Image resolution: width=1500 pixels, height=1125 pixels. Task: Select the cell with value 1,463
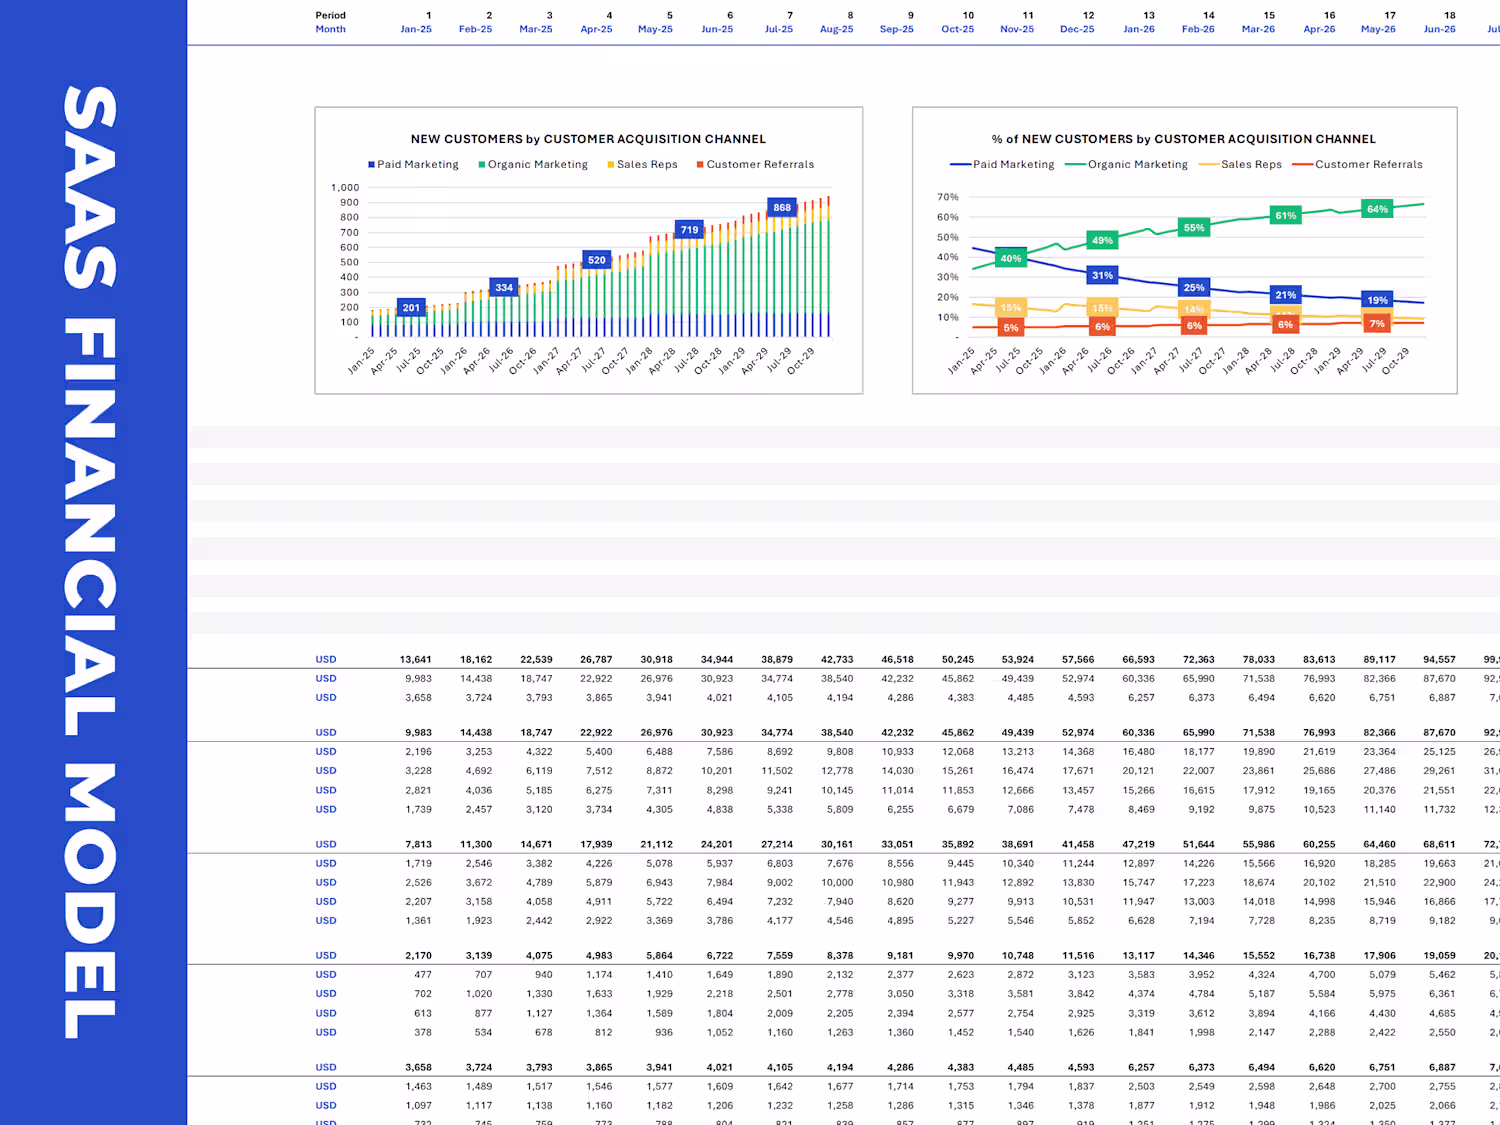pyautogui.click(x=419, y=1087)
